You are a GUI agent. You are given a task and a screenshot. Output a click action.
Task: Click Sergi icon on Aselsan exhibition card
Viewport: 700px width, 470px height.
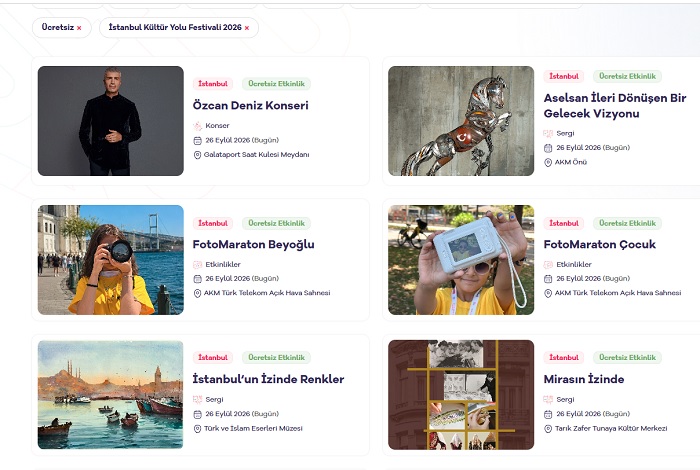click(548, 133)
